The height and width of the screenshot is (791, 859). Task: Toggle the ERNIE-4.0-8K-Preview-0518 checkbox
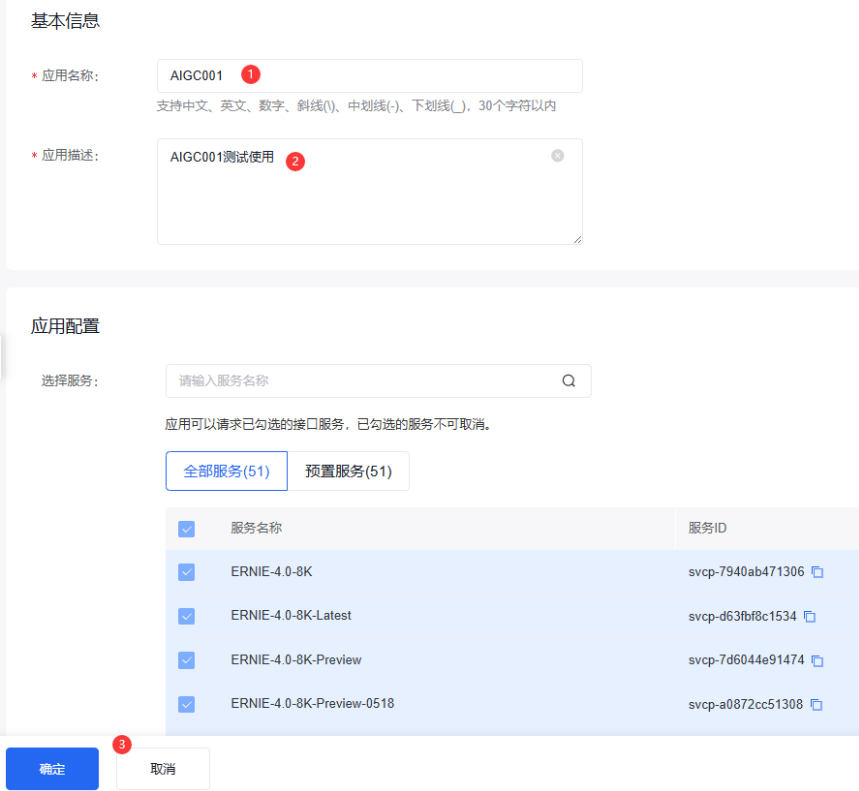pyautogui.click(x=186, y=704)
